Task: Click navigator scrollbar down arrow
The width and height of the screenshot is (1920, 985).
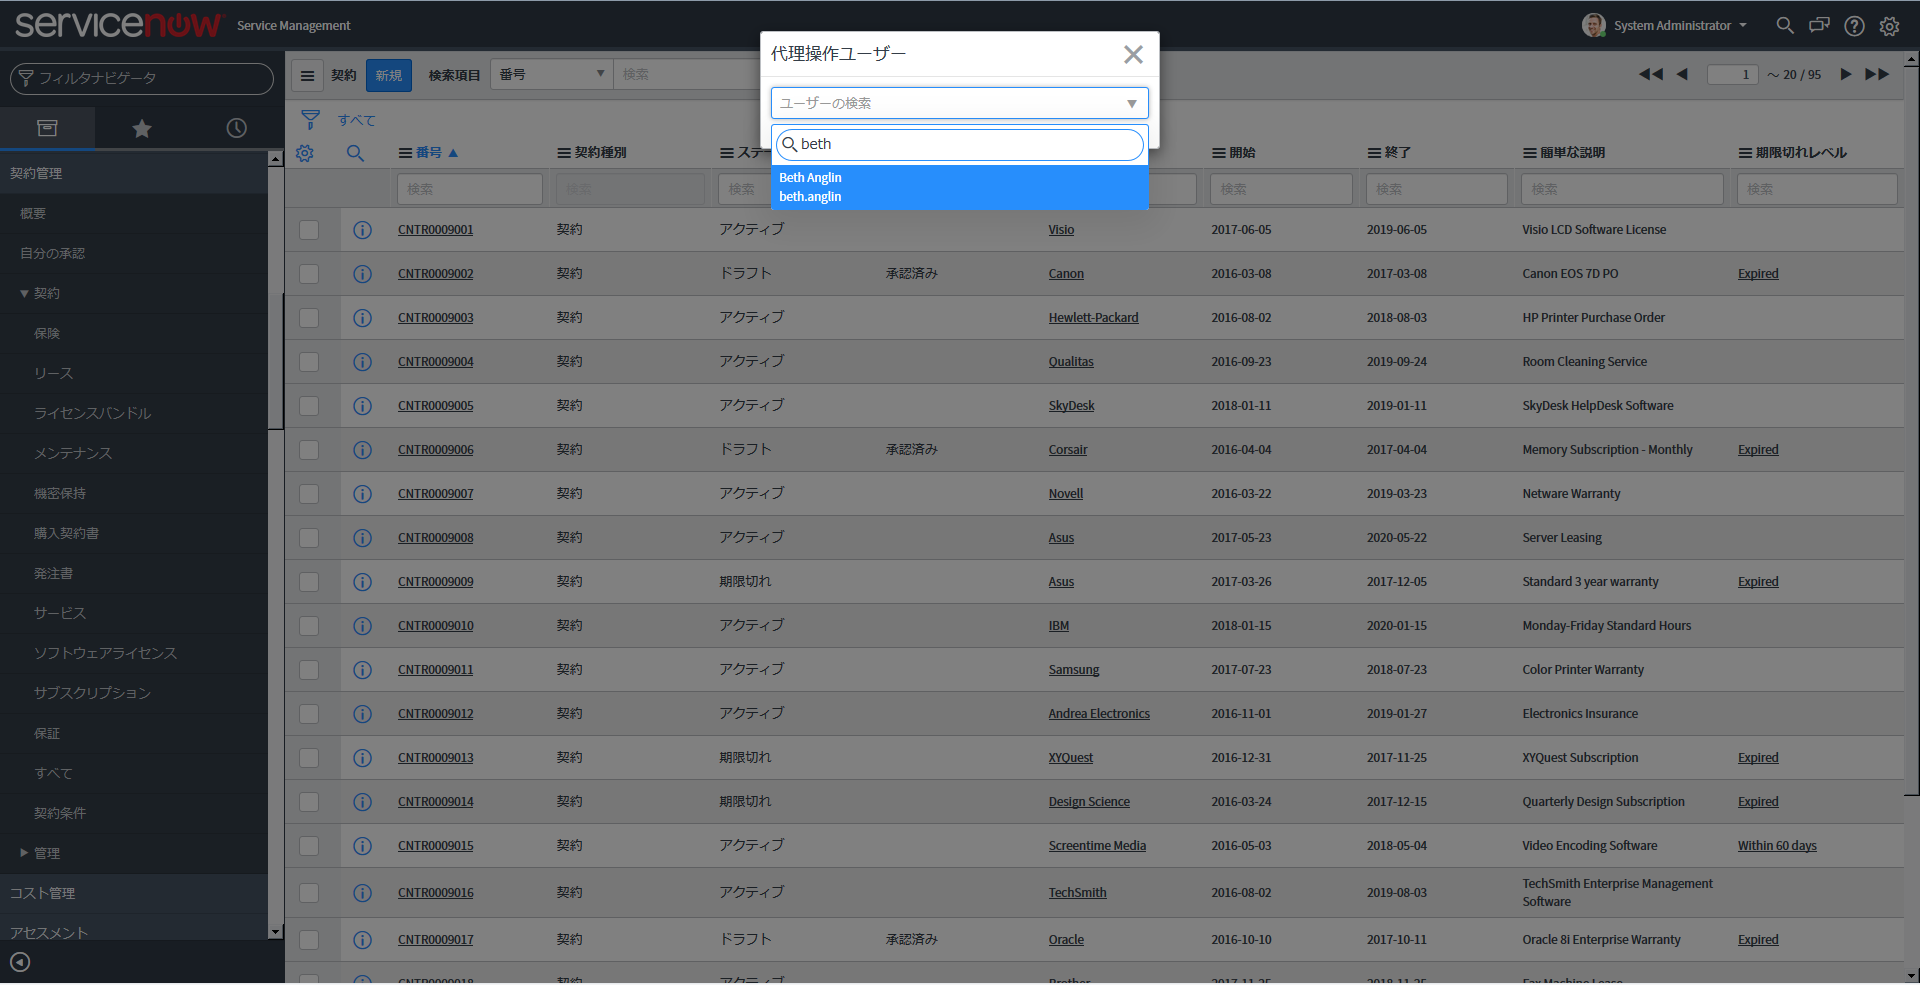Action: pos(276,932)
